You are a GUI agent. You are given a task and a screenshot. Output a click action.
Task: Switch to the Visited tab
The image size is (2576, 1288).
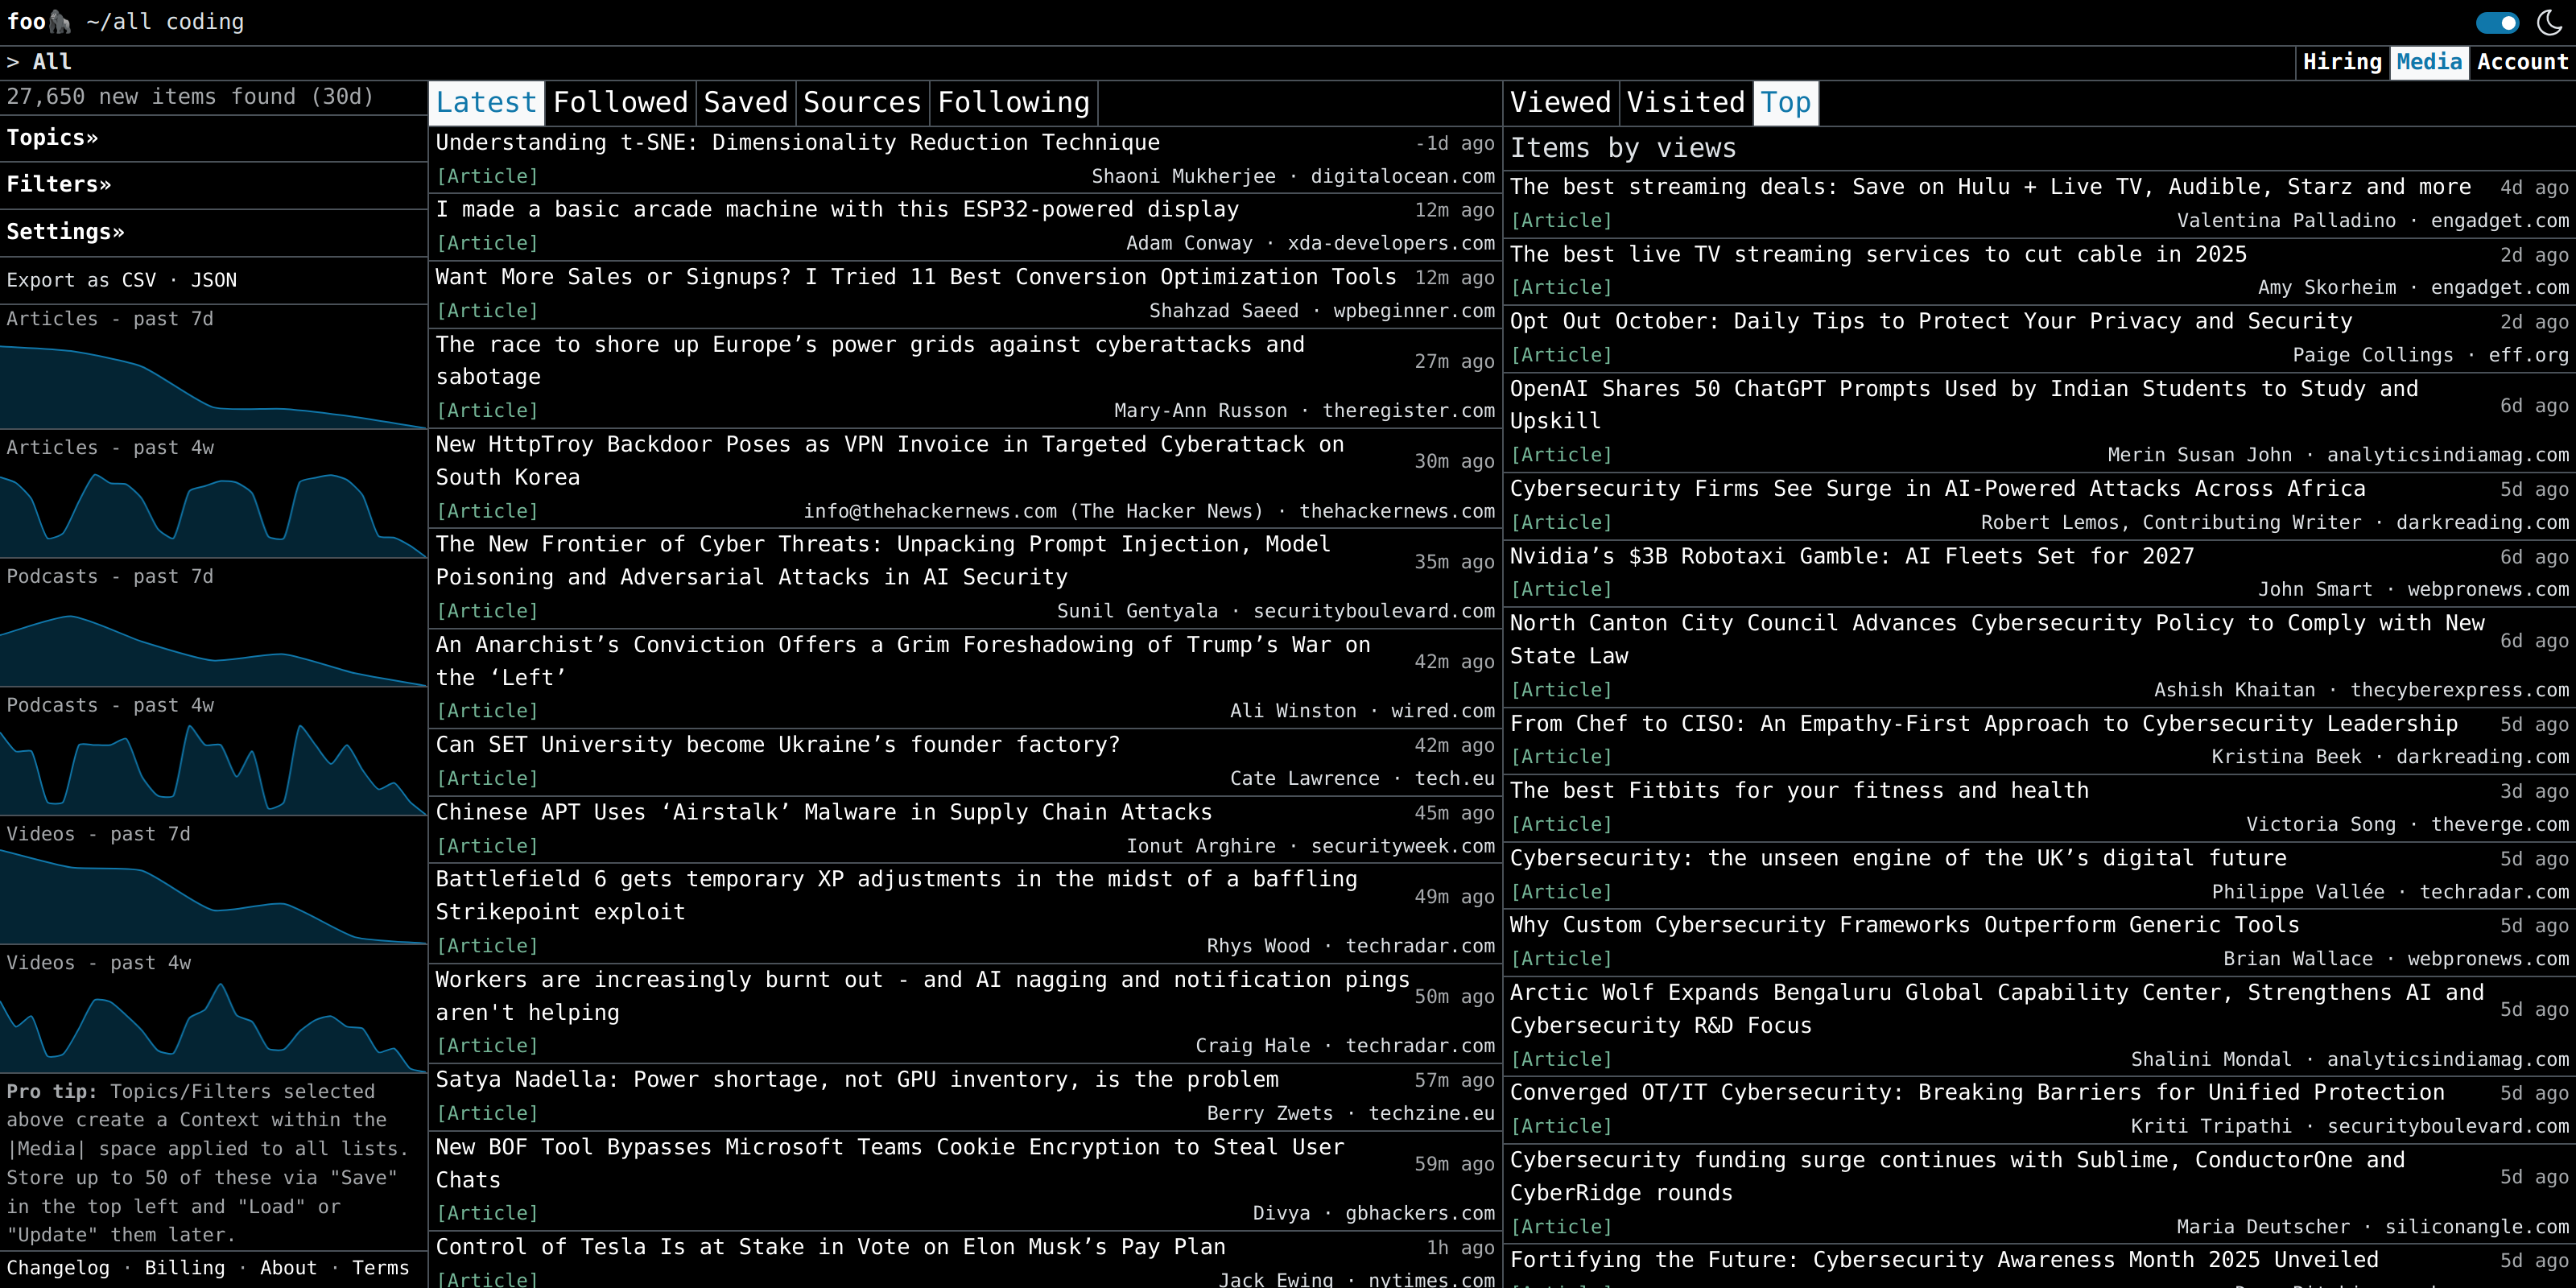pos(1685,103)
